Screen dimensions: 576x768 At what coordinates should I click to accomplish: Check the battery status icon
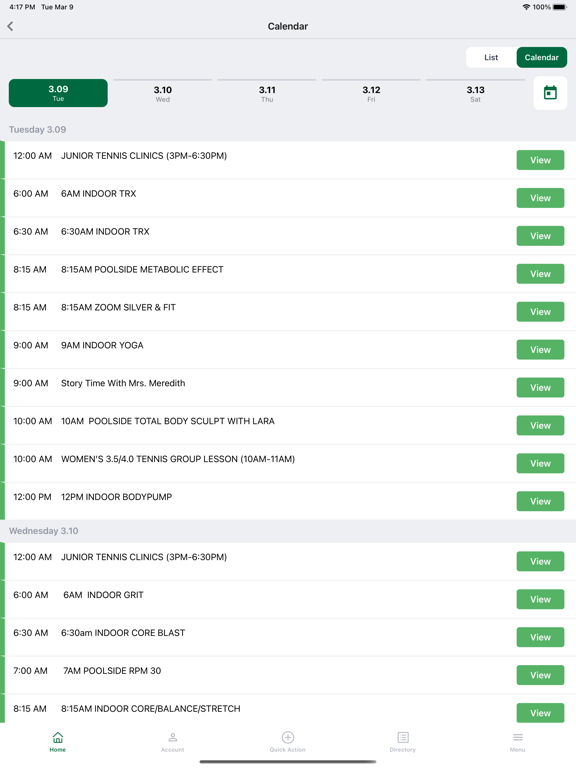pyautogui.click(x=560, y=7)
